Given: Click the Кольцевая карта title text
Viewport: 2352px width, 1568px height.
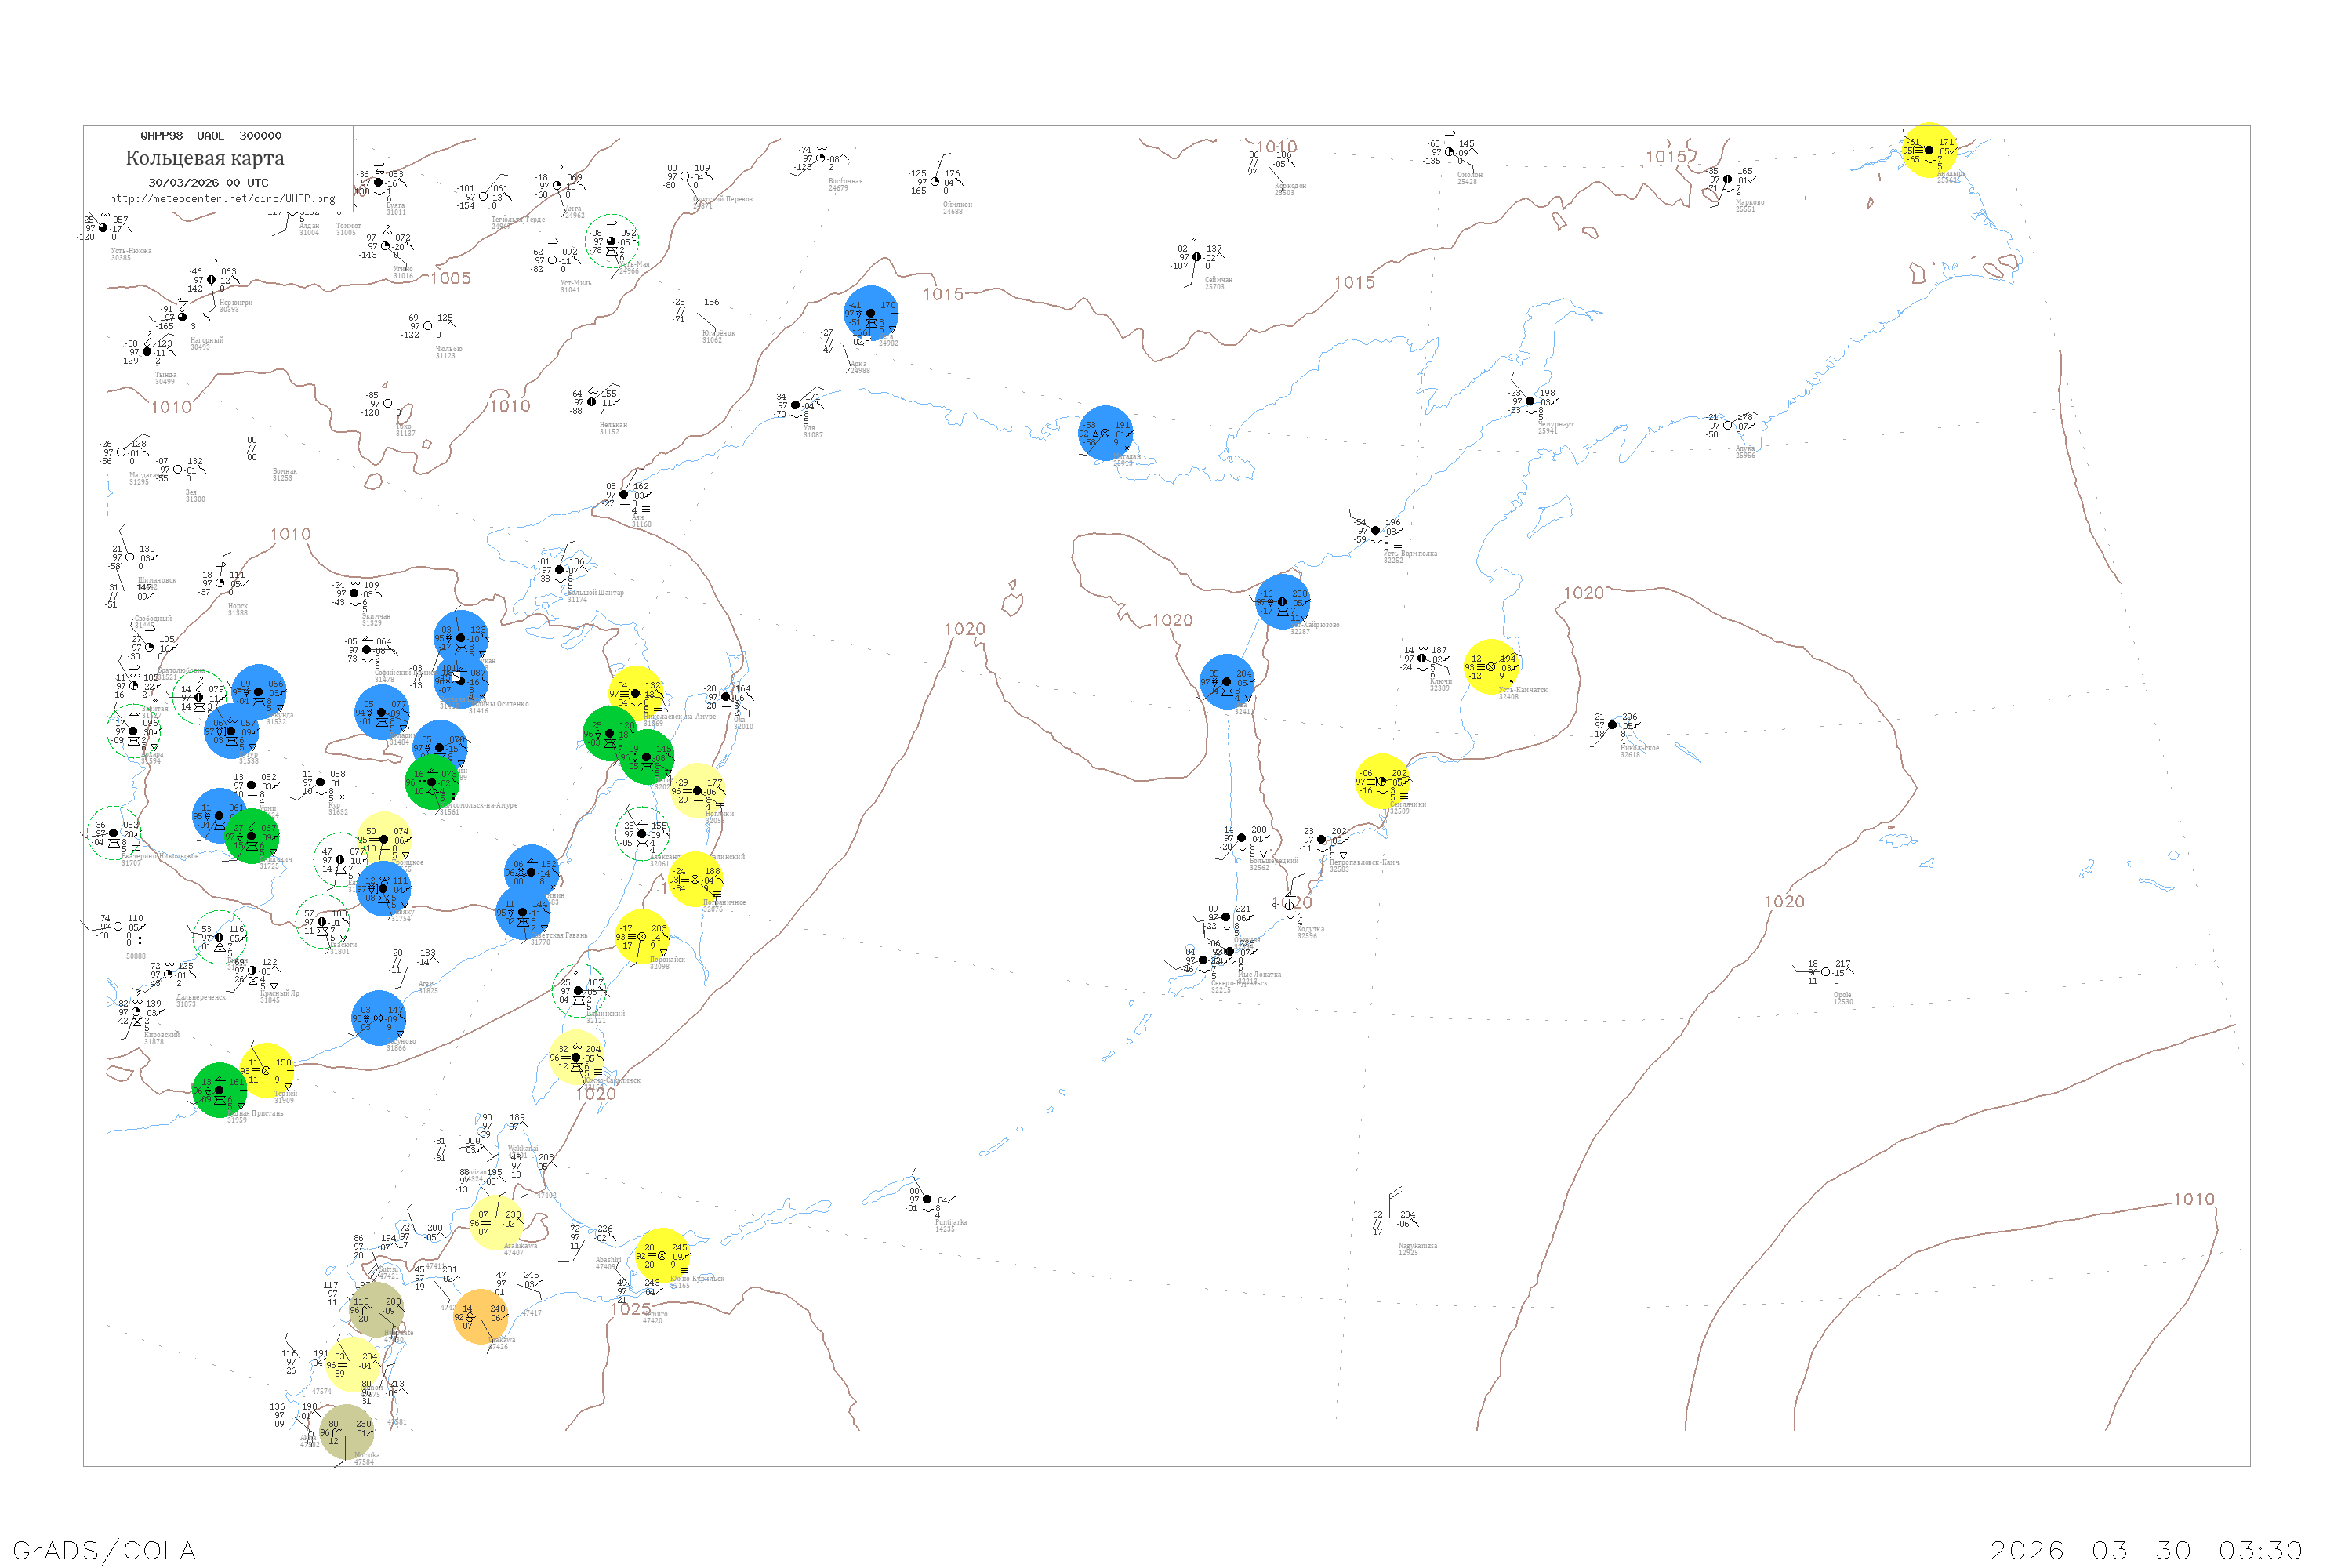Looking at the screenshot, I should [205, 158].
